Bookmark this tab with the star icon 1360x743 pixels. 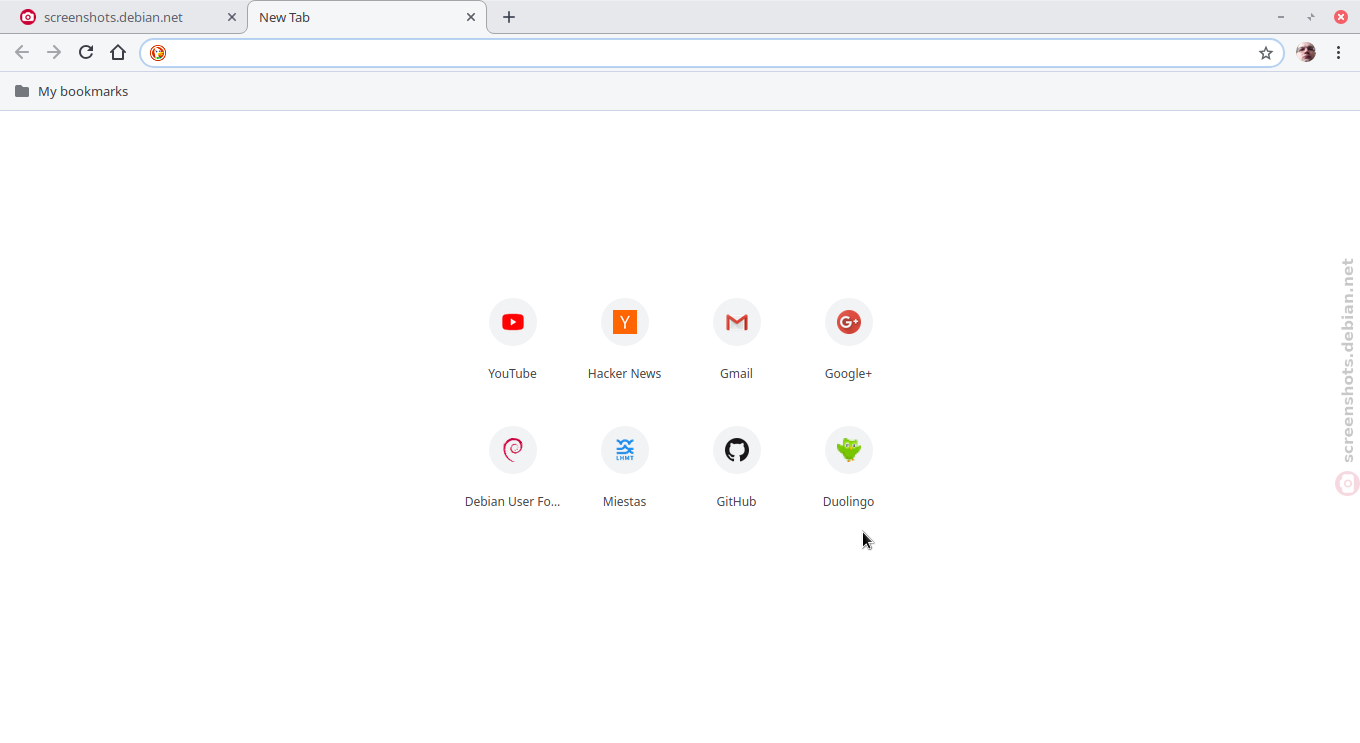[1266, 53]
